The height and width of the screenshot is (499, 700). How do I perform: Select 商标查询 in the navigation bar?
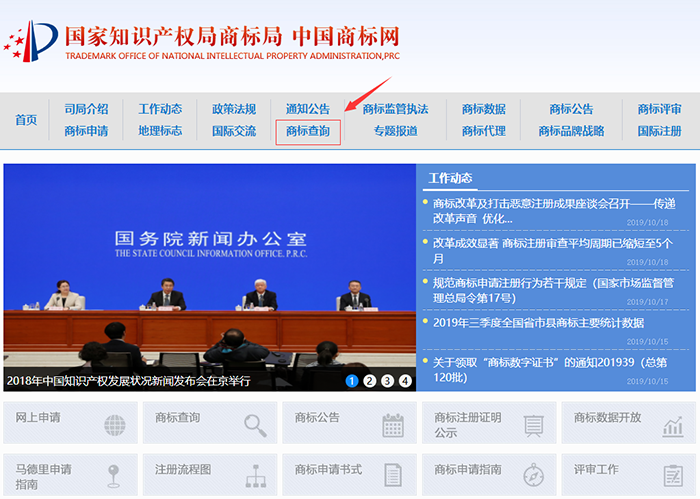click(x=308, y=131)
